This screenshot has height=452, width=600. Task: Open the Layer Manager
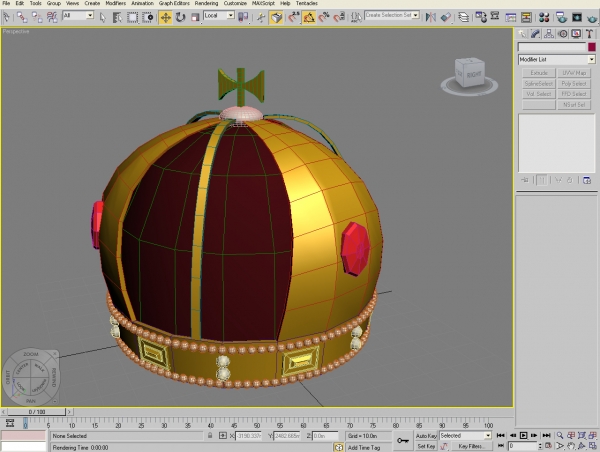click(463, 17)
